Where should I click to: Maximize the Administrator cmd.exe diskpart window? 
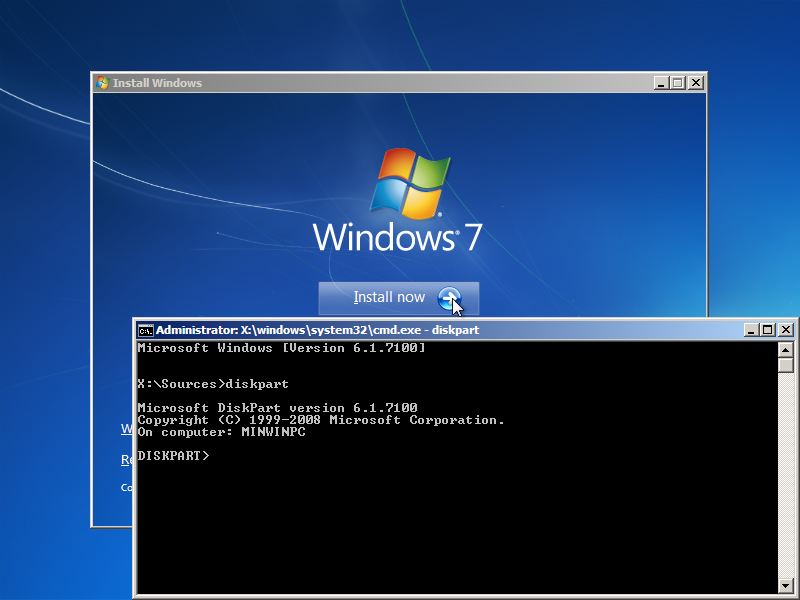coord(768,330)
